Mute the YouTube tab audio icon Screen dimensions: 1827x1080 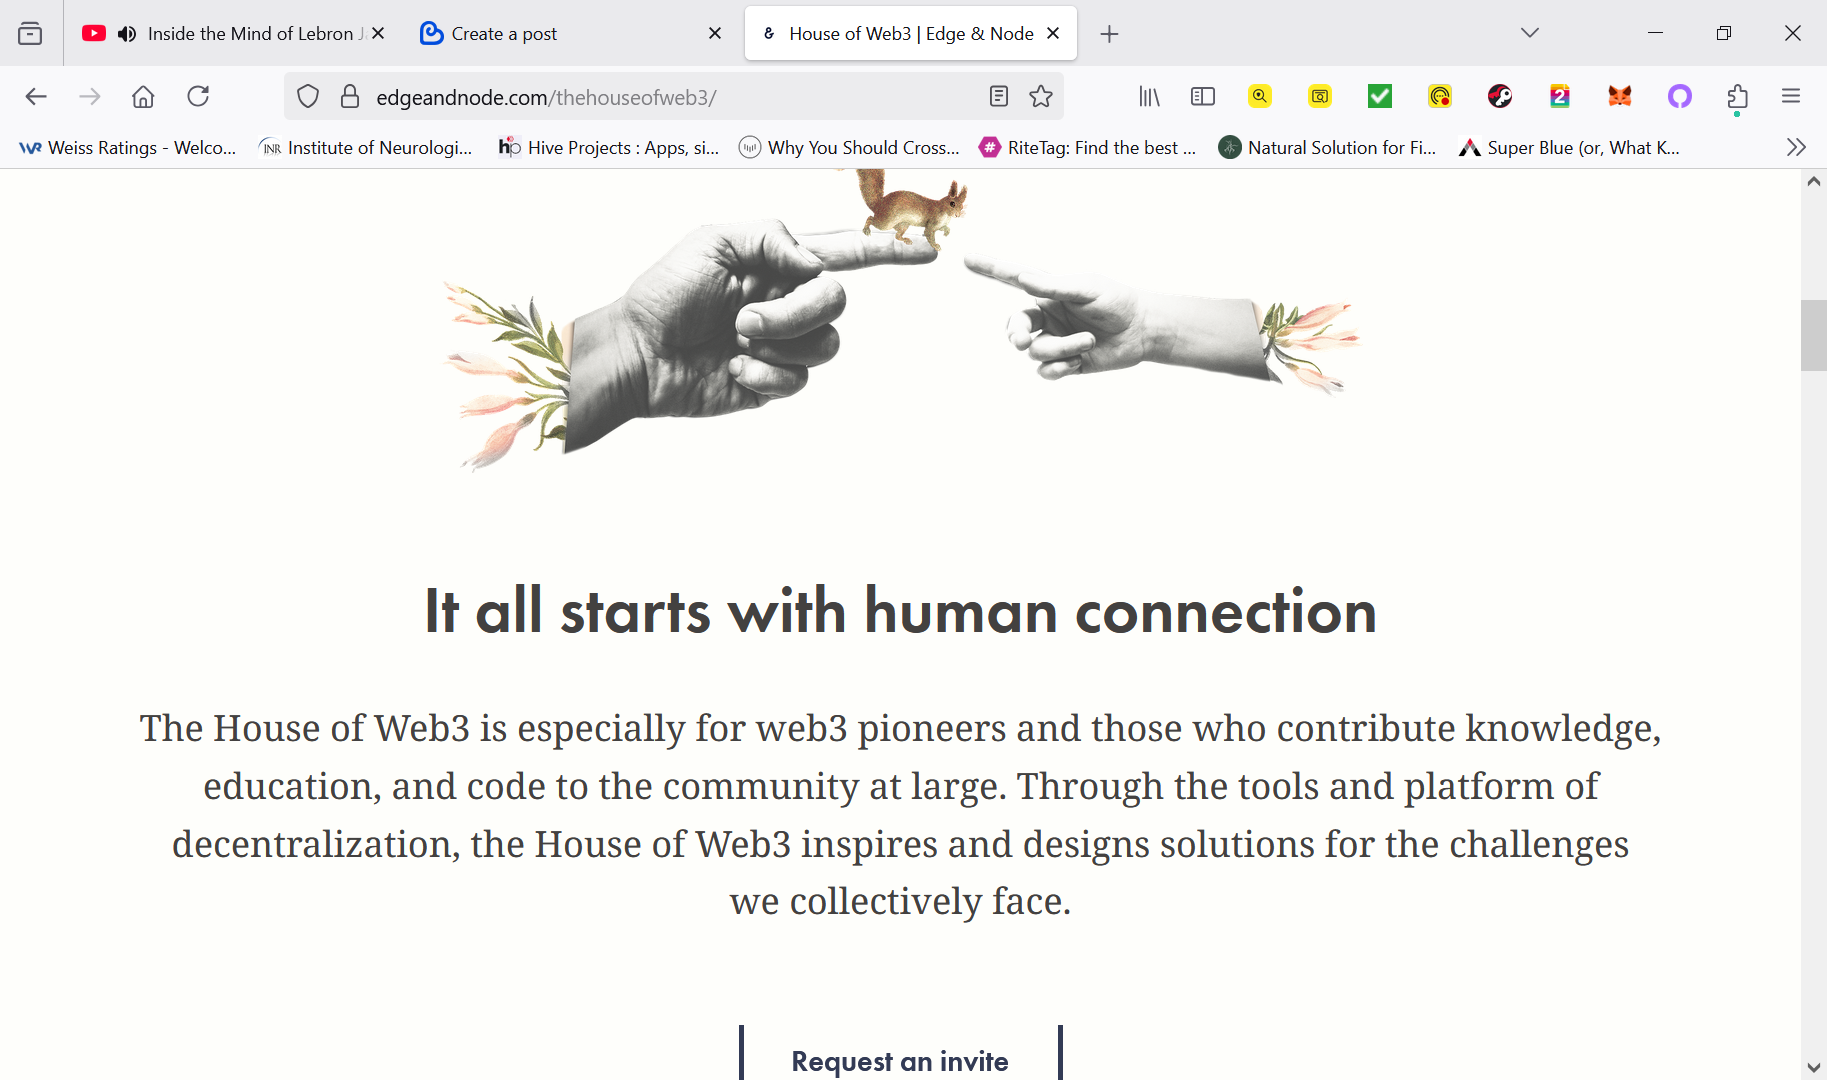[127, 34]
